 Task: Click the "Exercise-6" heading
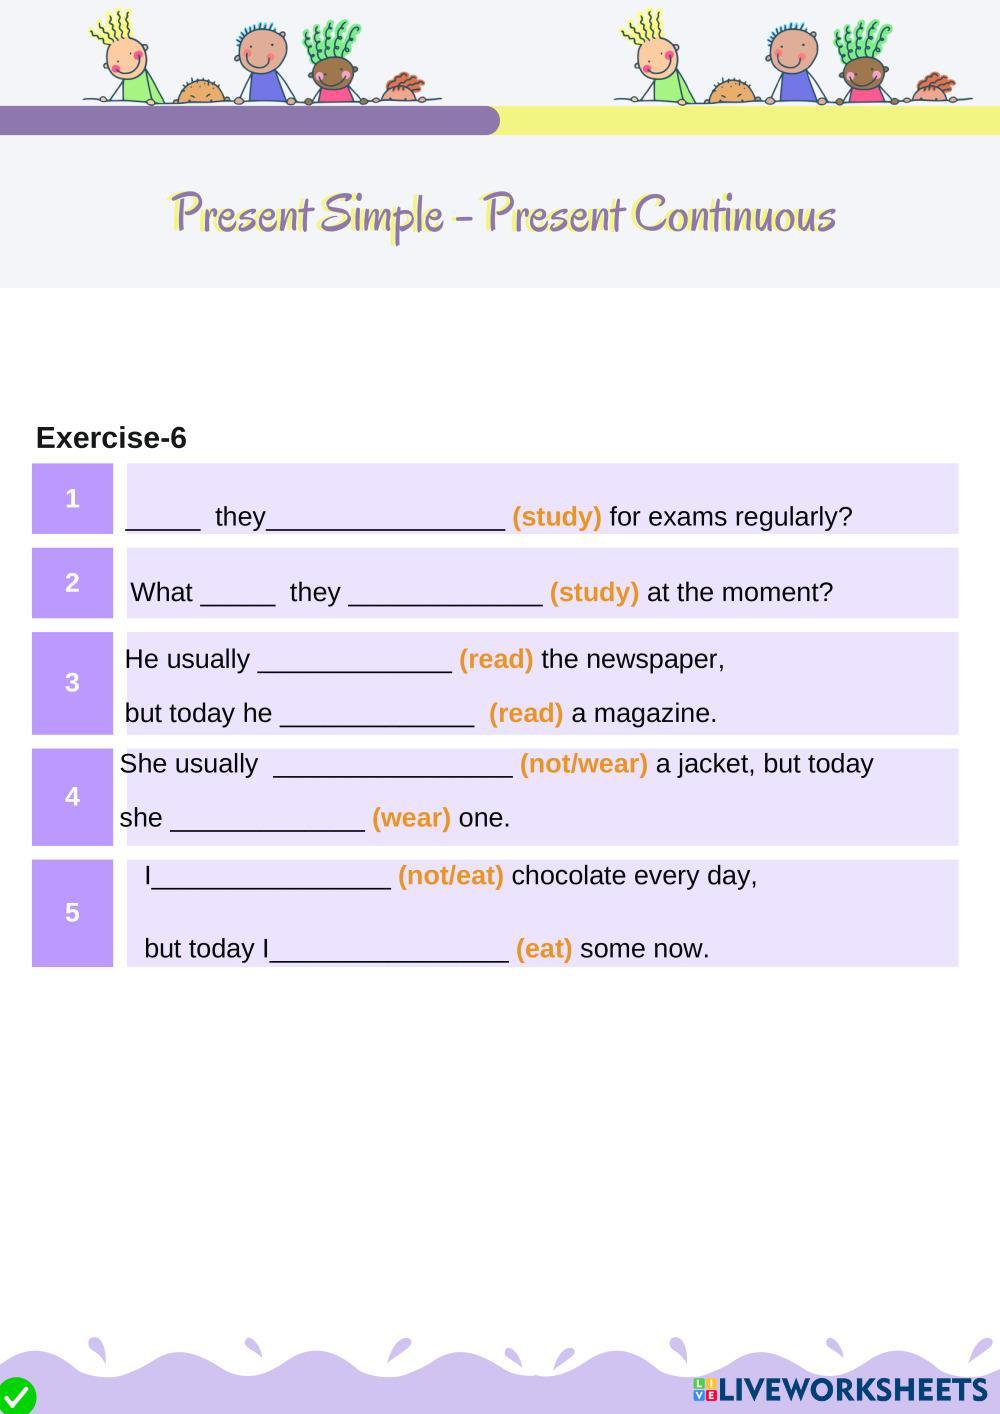click(111, 438)
